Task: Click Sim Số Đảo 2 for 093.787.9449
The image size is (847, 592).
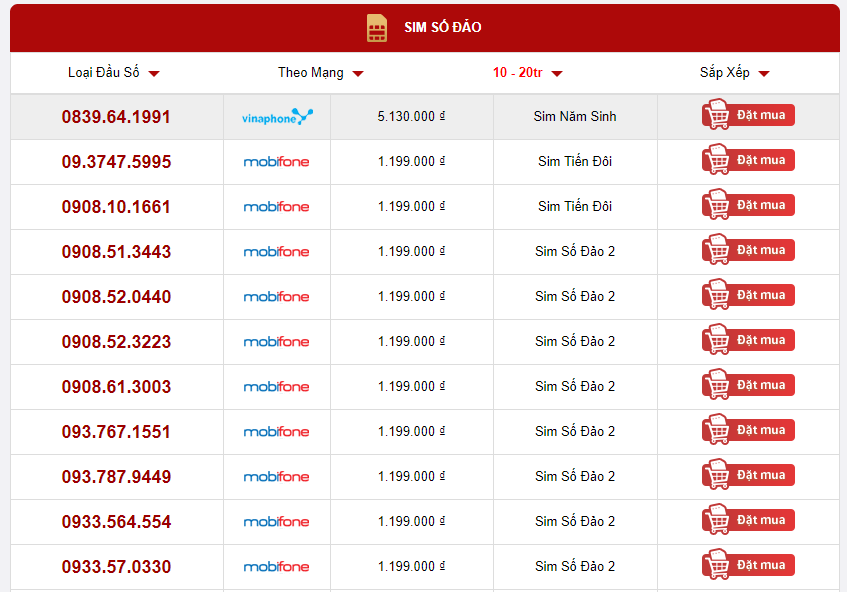Action: pyautogui.click(x=575, y=476)
